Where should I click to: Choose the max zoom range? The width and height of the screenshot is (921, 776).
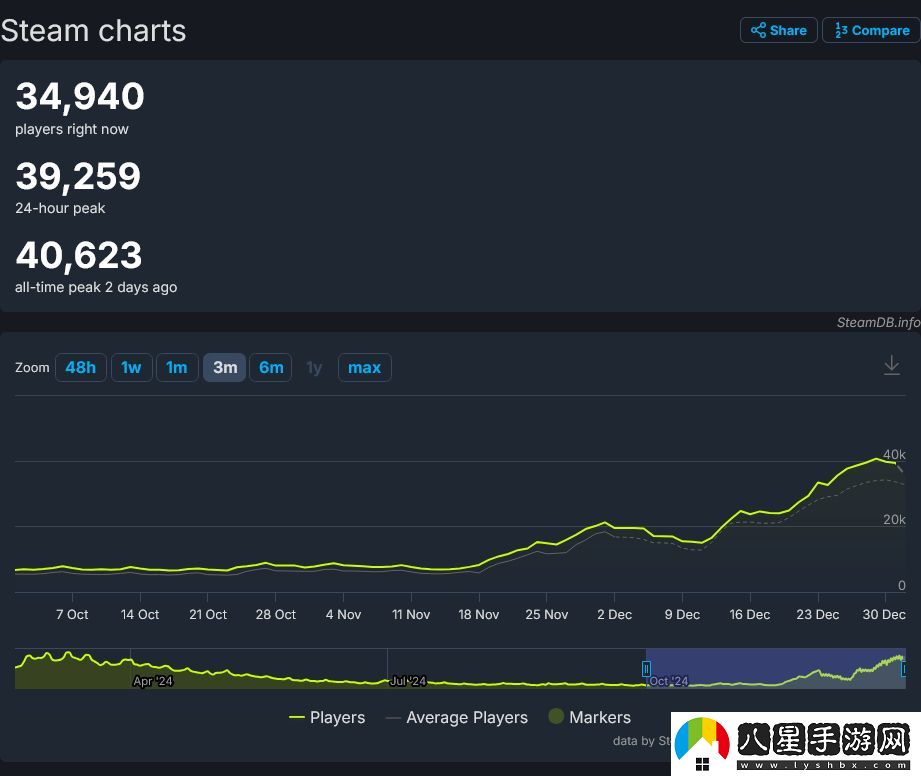(x=365, y=368)
